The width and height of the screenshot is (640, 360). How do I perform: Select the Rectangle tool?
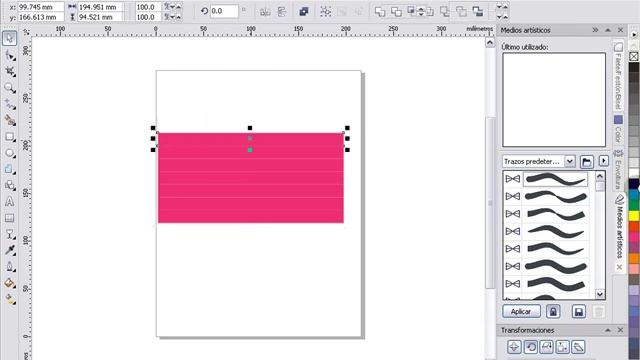point(9,137)
